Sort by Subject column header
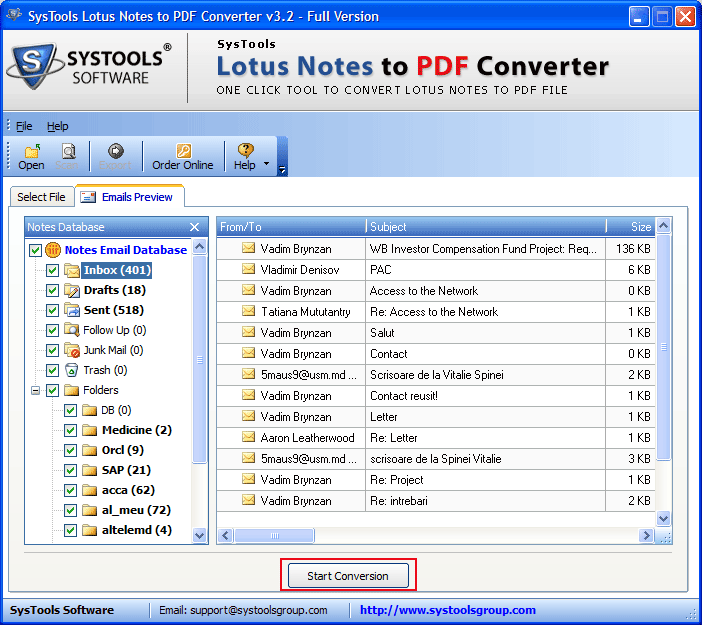Viewport: 702px width, 625px height. click(x=486, y=227)
